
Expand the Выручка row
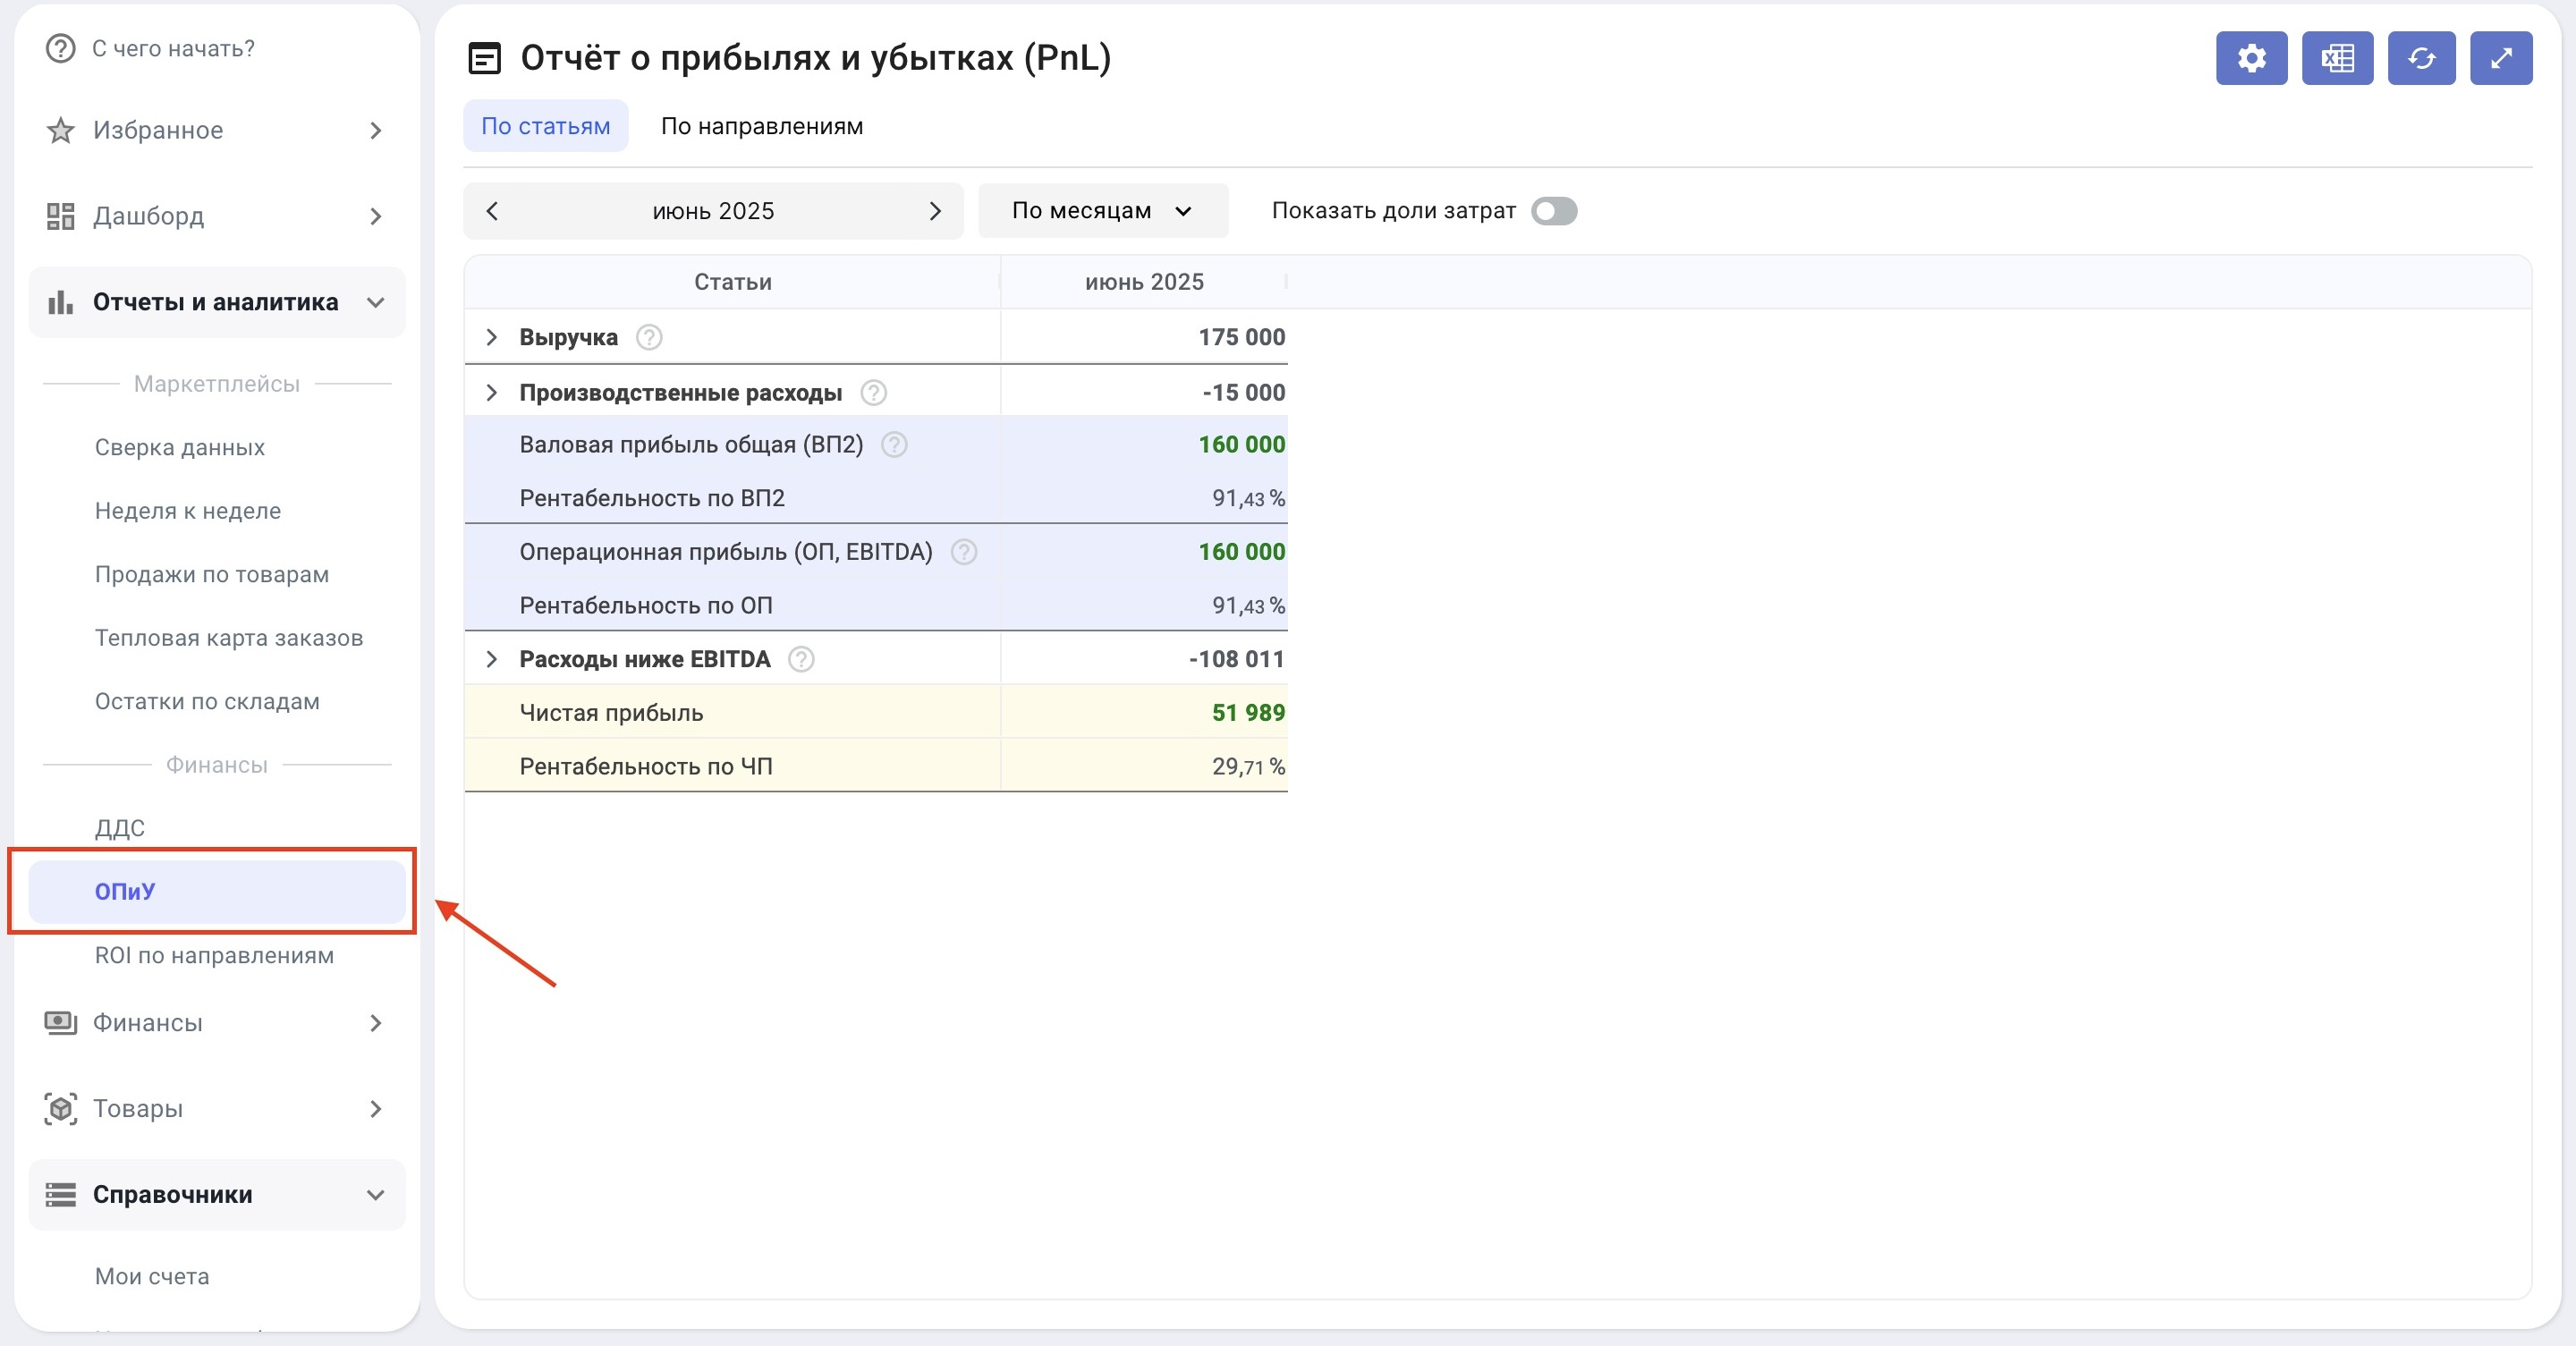(491, 338)
